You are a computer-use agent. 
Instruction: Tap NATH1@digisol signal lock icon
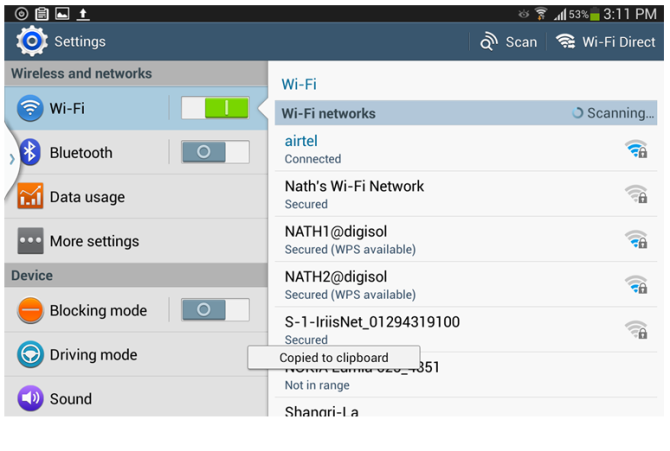pyautogui.click(x=636, y=239)
